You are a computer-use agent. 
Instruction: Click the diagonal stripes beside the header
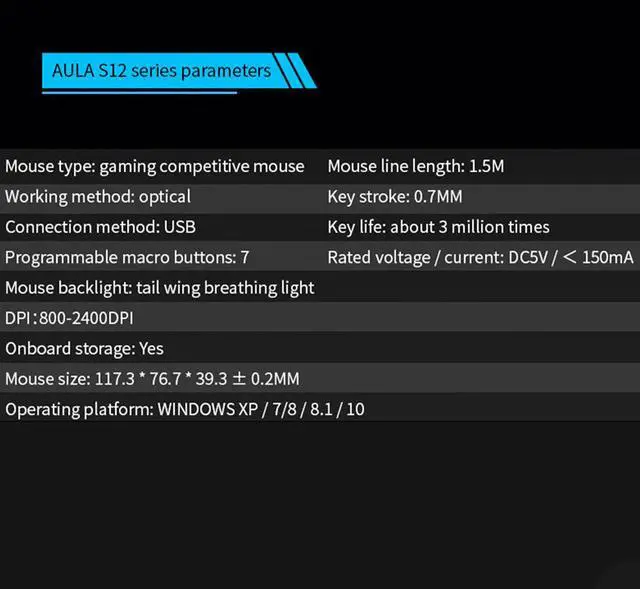(x=296, y=71)
